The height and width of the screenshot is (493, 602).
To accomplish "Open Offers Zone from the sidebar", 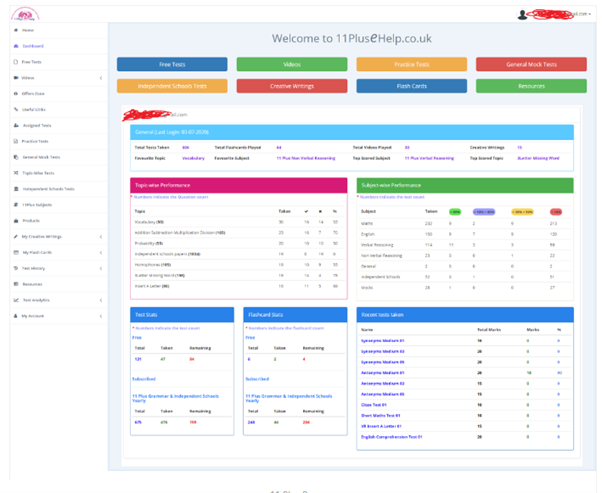I will [33, 94].
